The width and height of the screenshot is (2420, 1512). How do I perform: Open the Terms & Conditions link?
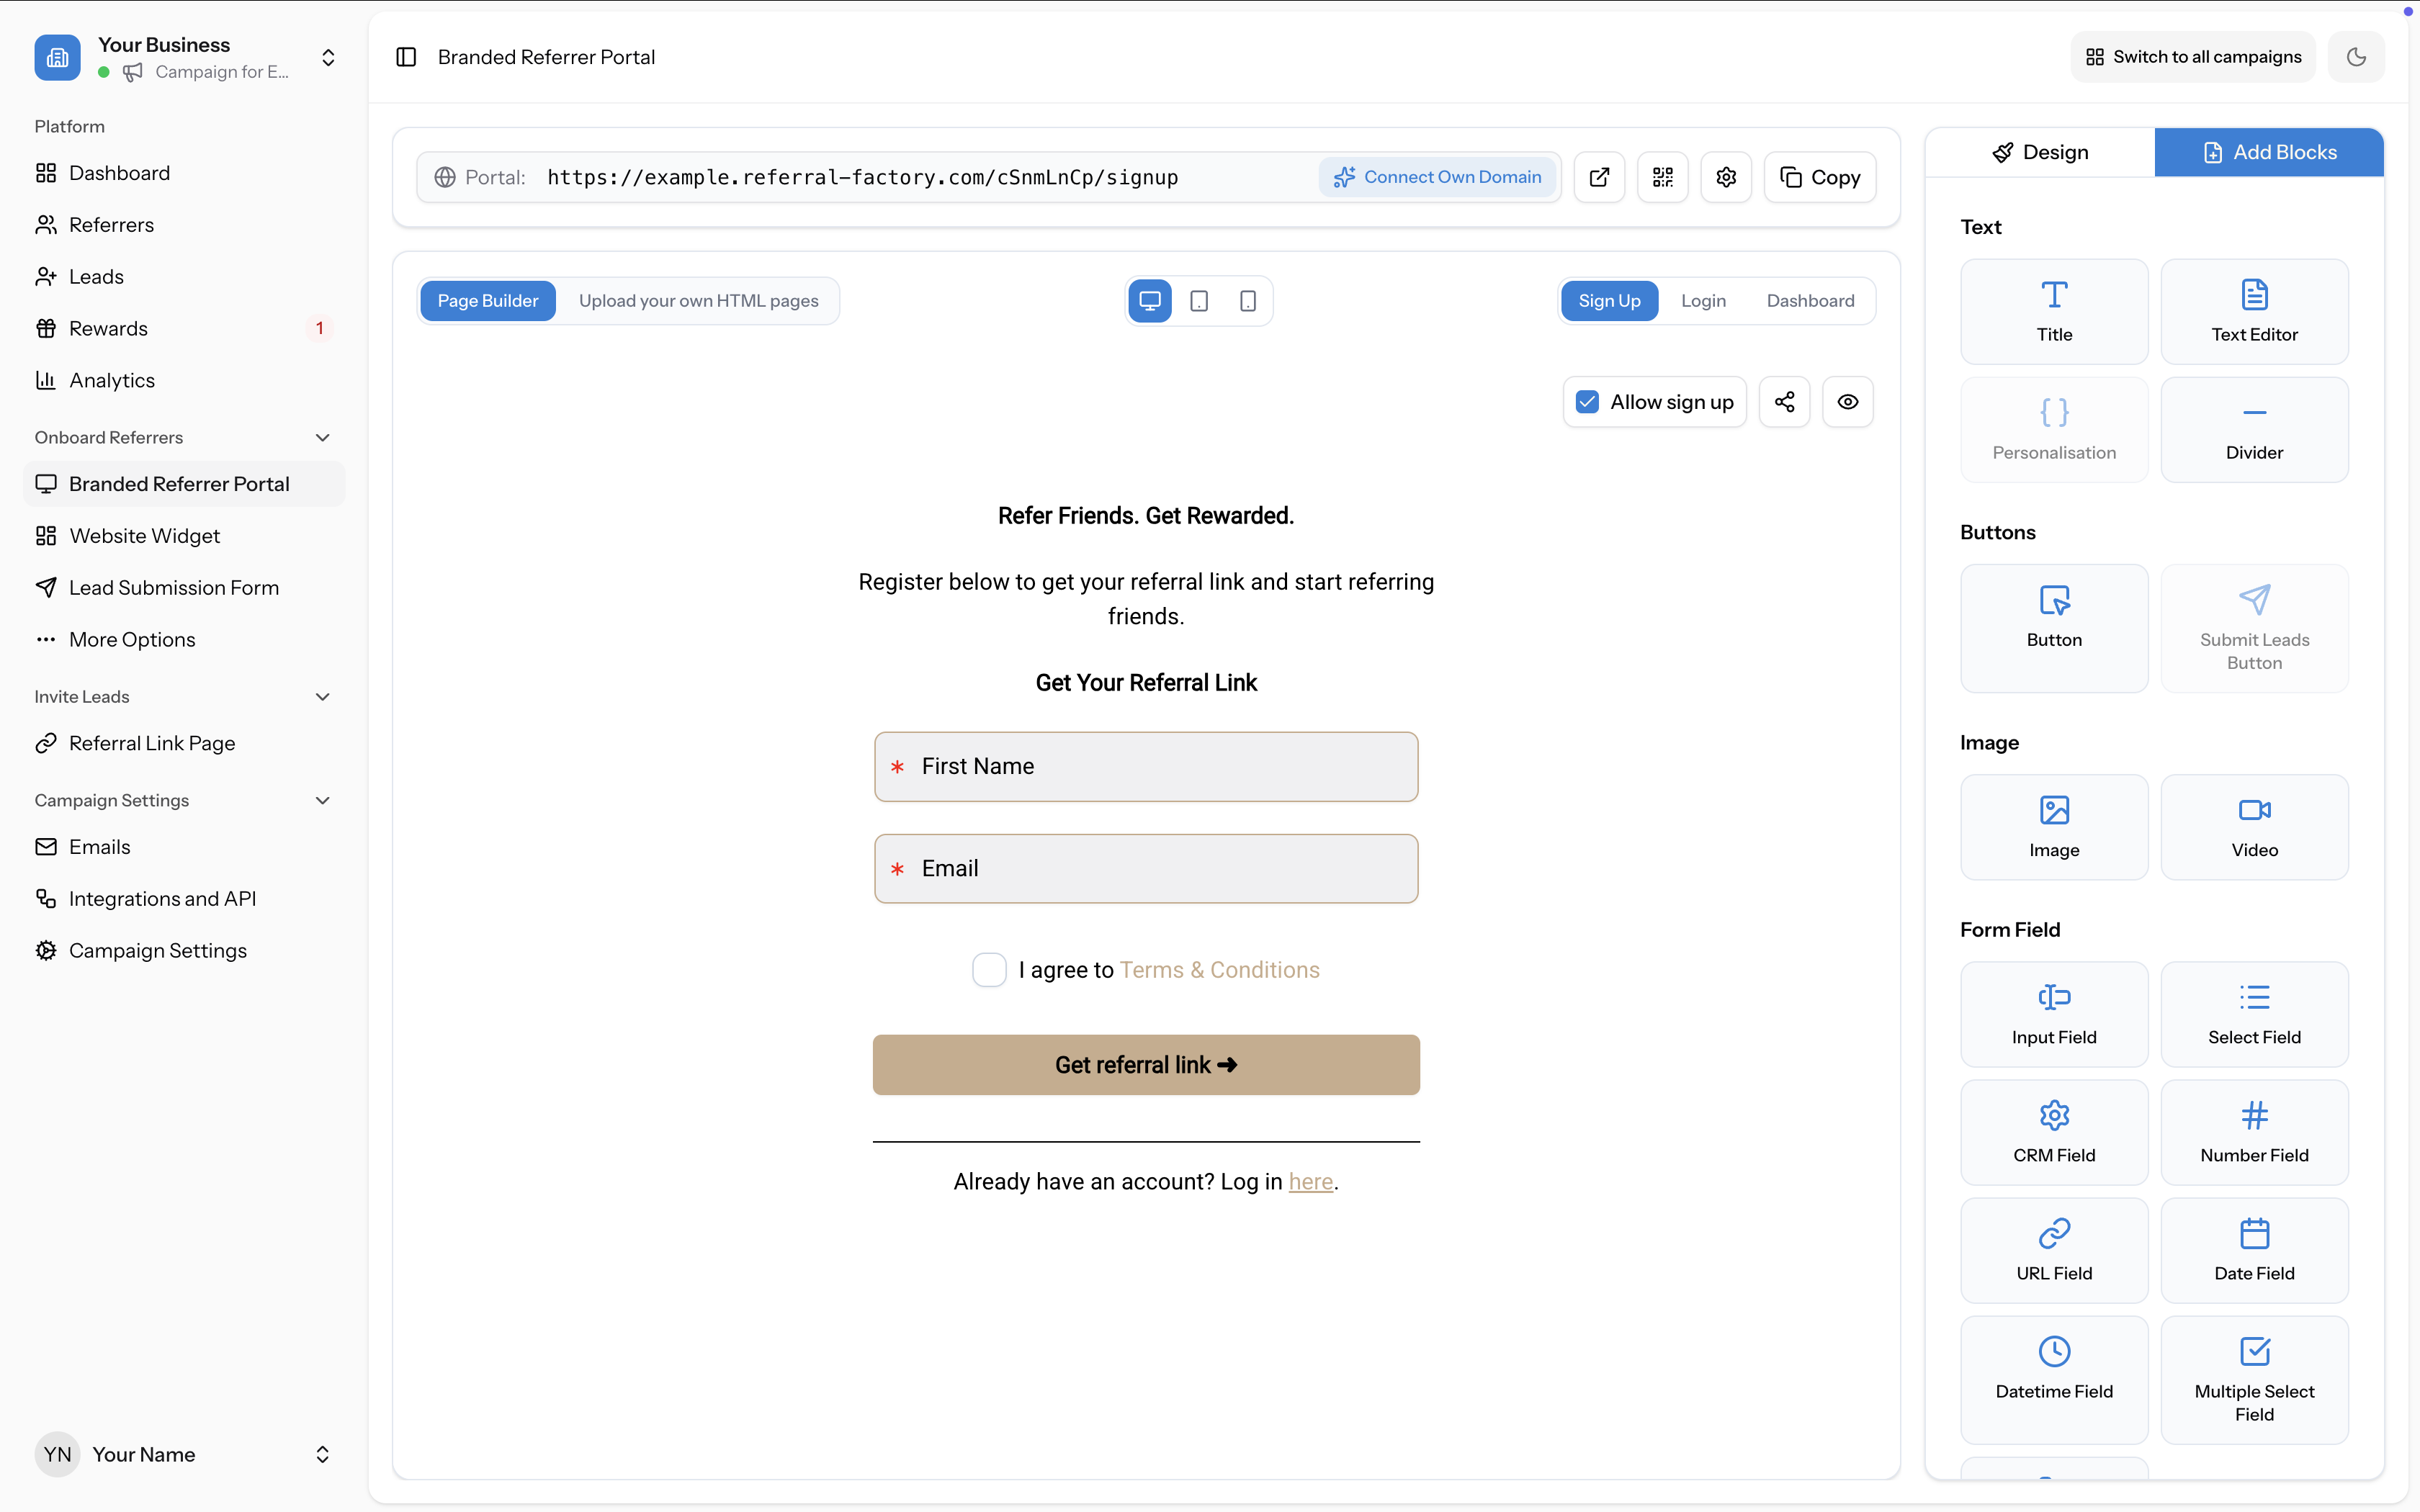point(1219,969)
